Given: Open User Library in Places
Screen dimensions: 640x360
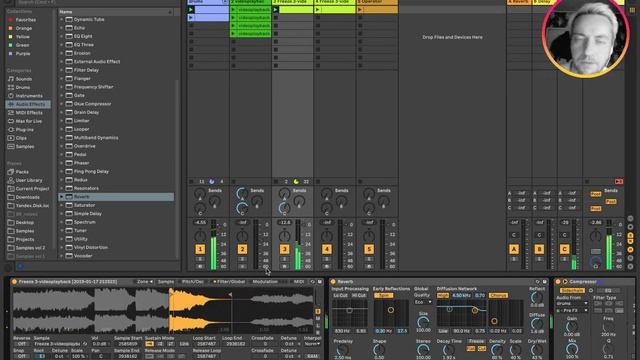Looking at the screenshot, I should 29,180.
